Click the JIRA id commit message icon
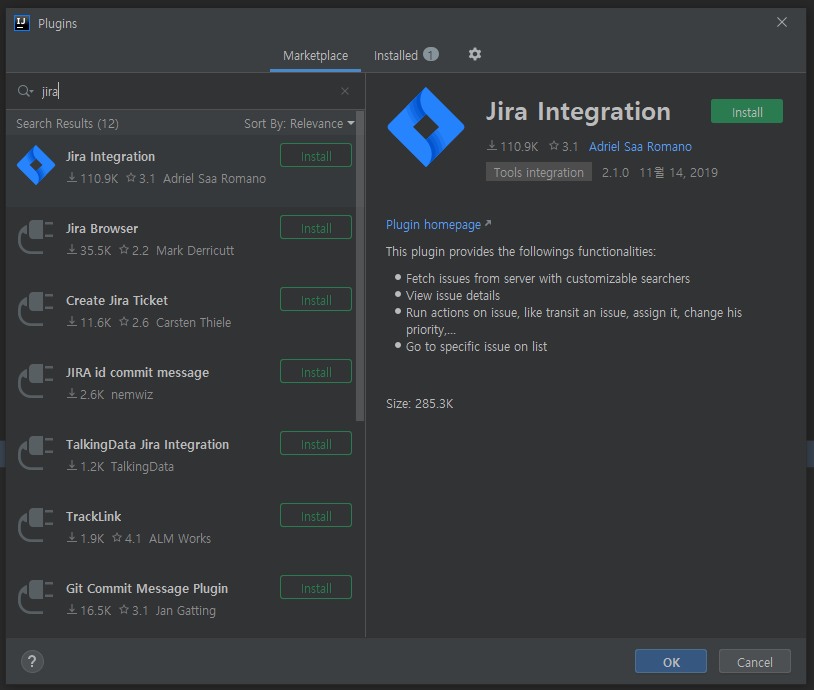The image size is (814, 690). pos(36,382)
